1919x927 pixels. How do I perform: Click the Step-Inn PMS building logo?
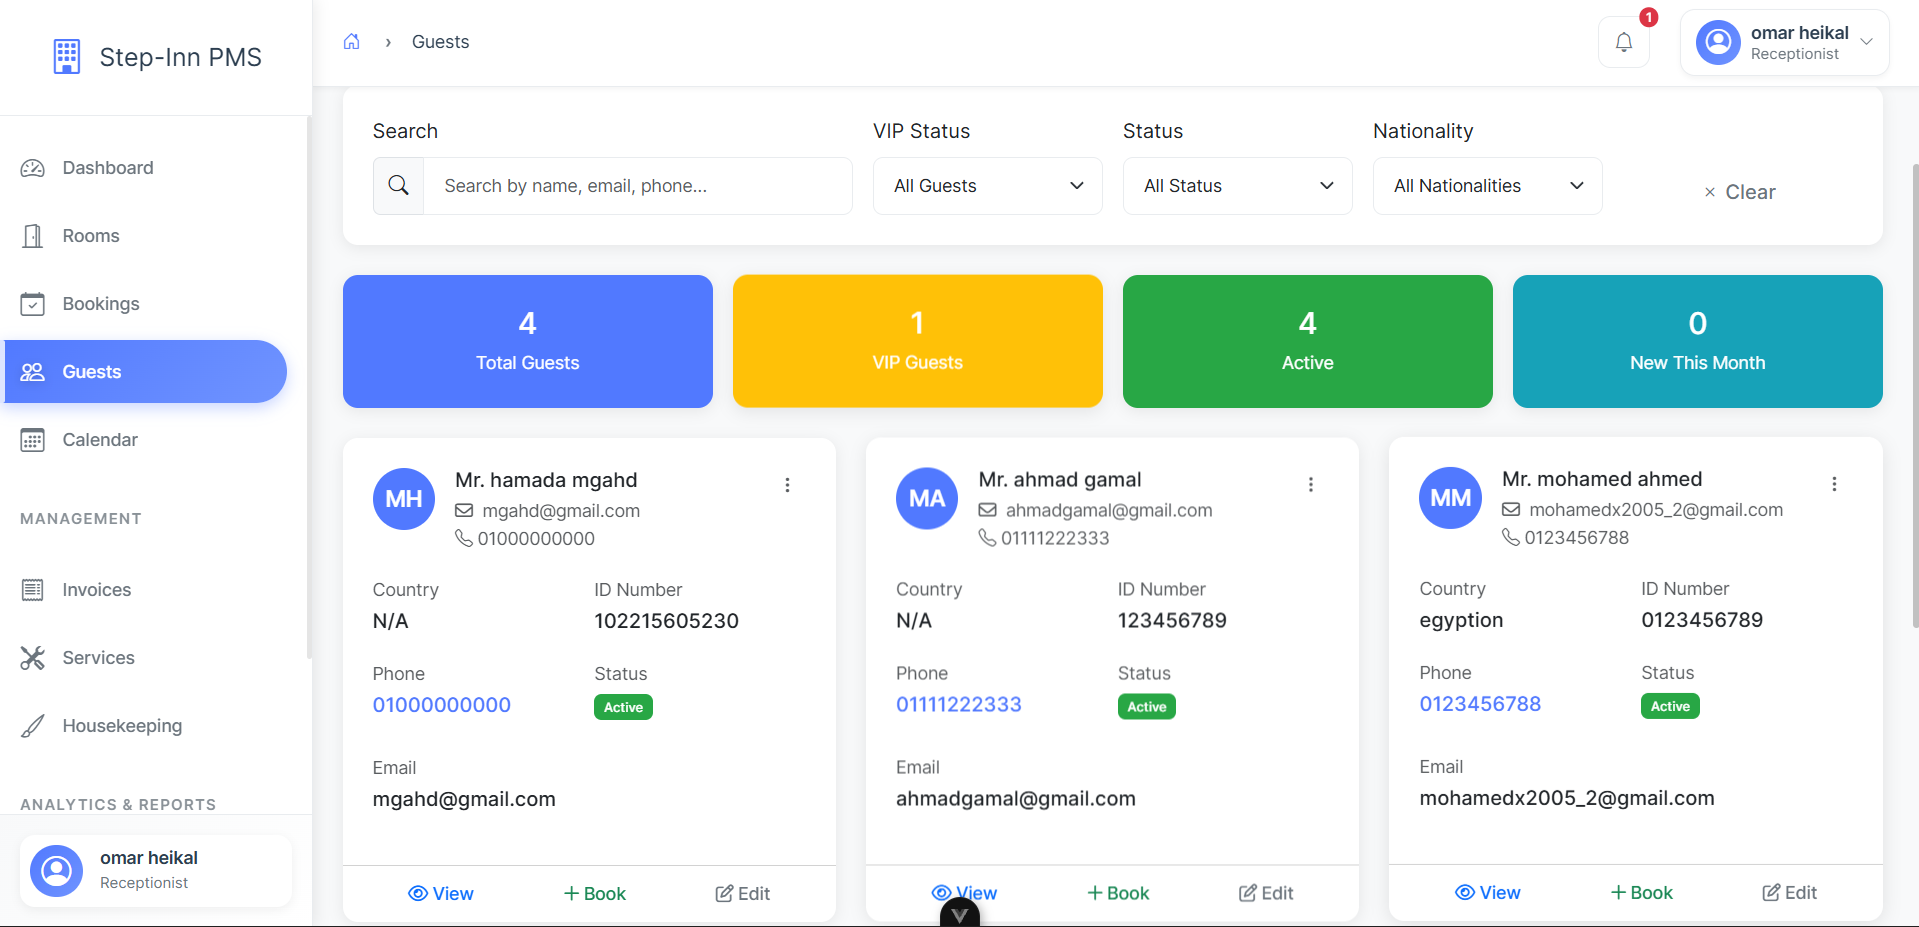pyautogui.click(x=66, y=57)
